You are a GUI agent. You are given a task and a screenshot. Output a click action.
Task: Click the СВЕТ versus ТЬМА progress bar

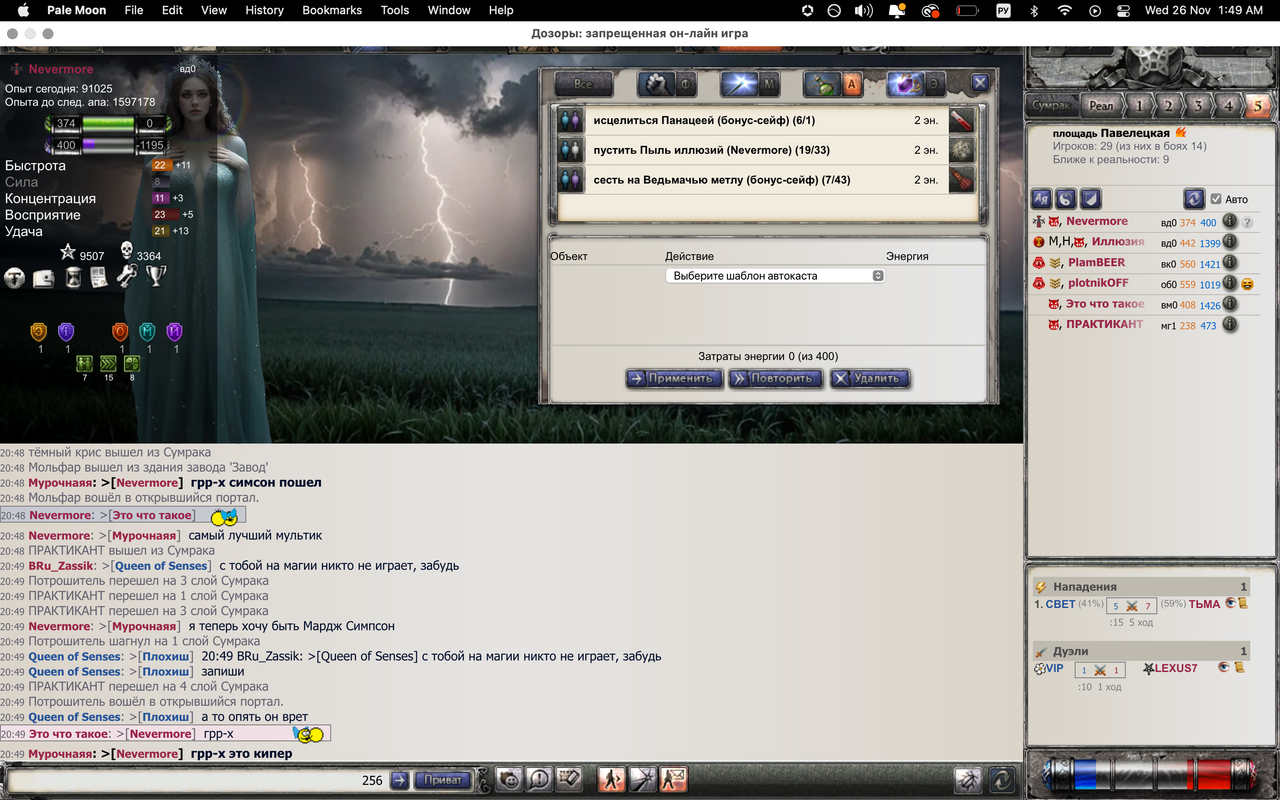(x=1131, y=605)
